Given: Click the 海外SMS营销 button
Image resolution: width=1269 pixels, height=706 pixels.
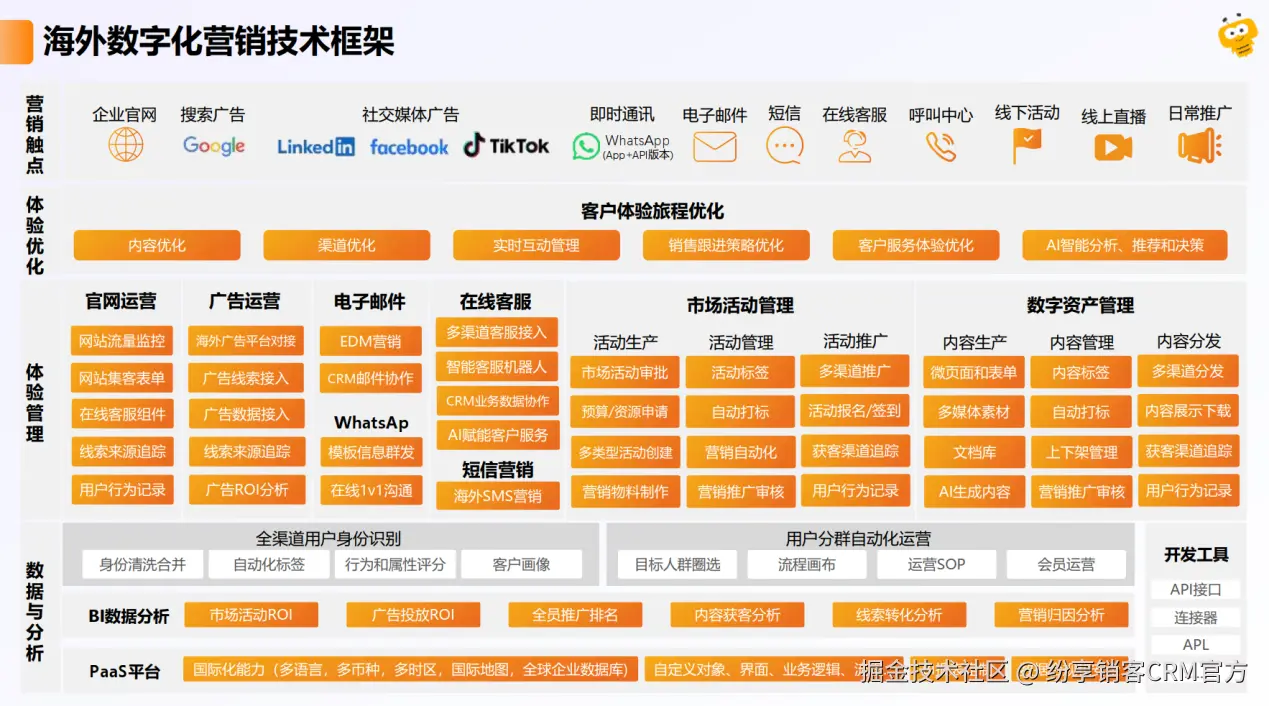Looking at the screenshot, I should point(497,495).
